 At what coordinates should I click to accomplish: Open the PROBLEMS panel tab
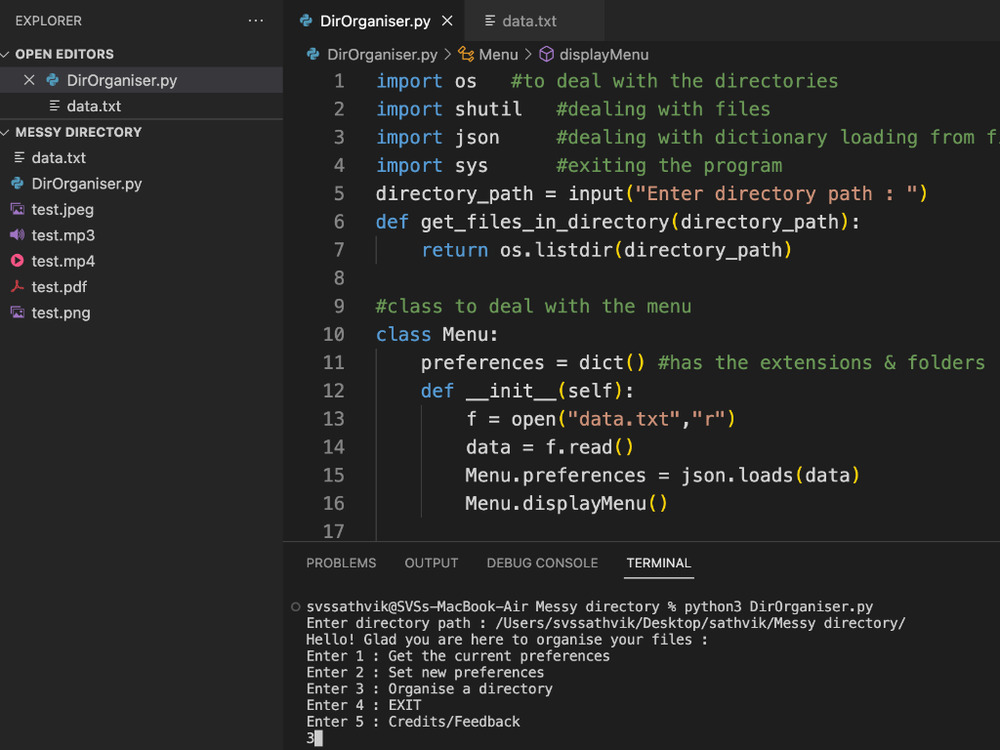pyautogui.click(x=341, y=563)
